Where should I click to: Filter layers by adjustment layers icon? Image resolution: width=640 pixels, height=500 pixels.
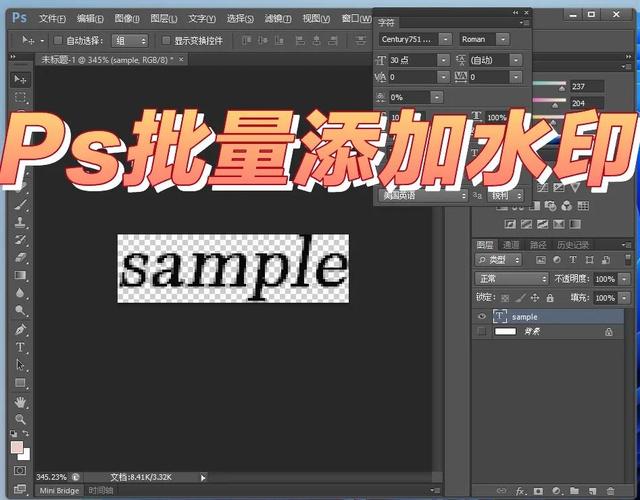pyautogui.click(x=557, y=260)
